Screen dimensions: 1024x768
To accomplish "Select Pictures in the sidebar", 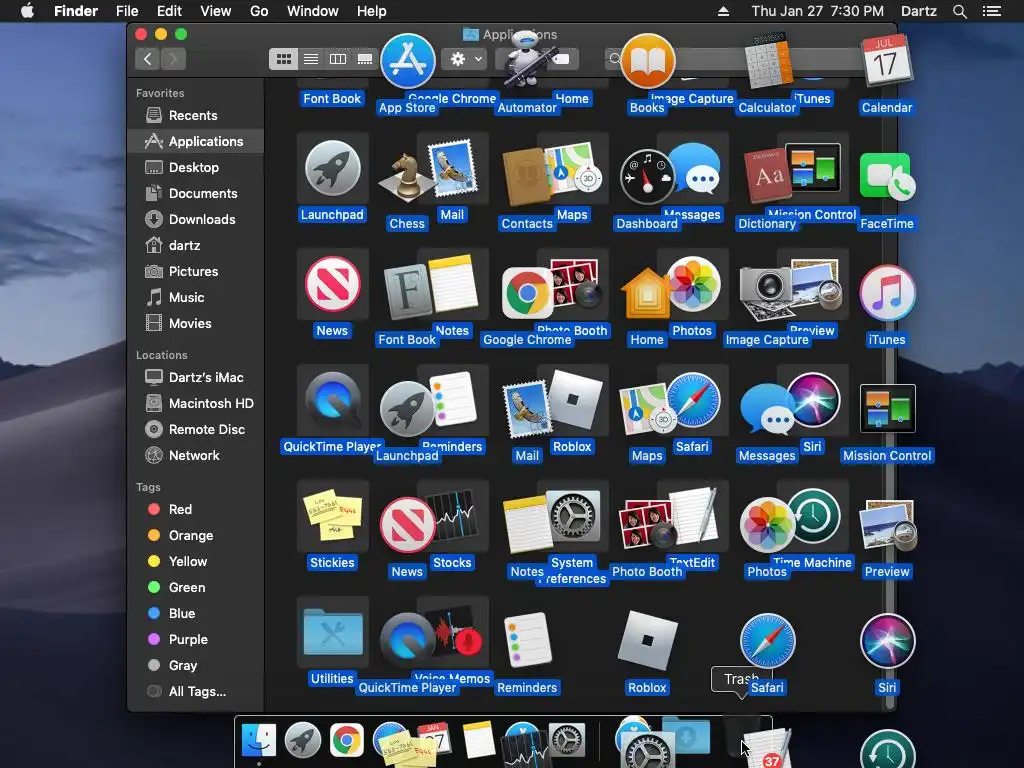I will pyautogui.click(x=196, y=272).
